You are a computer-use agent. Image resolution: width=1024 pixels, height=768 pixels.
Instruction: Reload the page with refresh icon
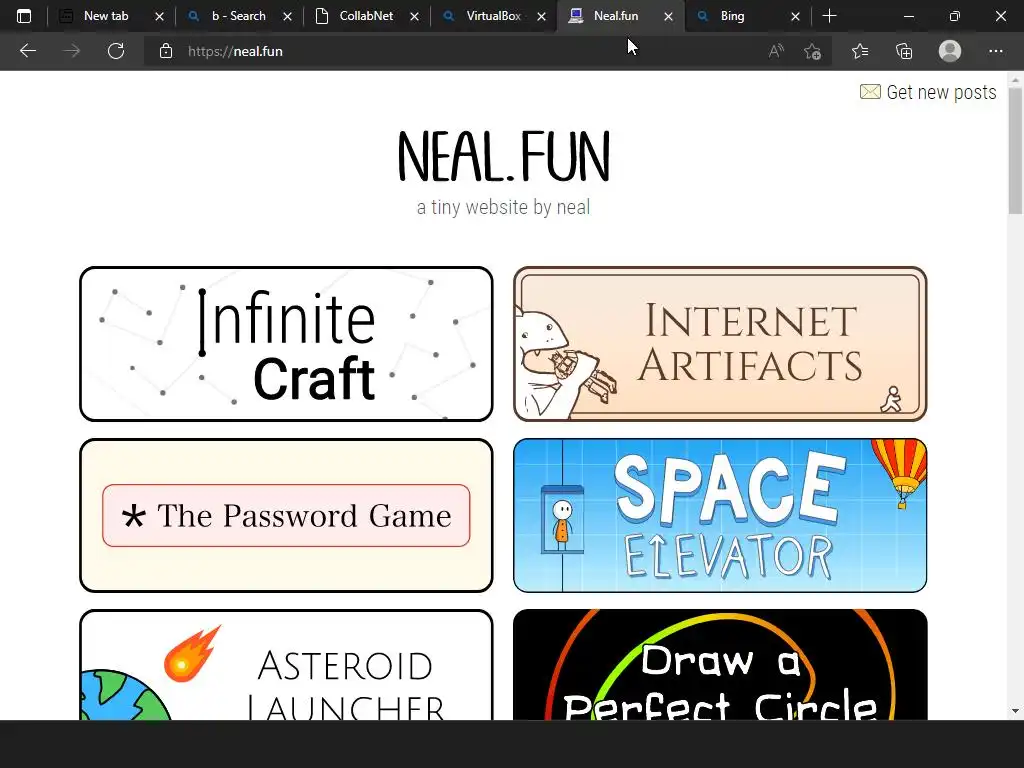click(116, 51)
